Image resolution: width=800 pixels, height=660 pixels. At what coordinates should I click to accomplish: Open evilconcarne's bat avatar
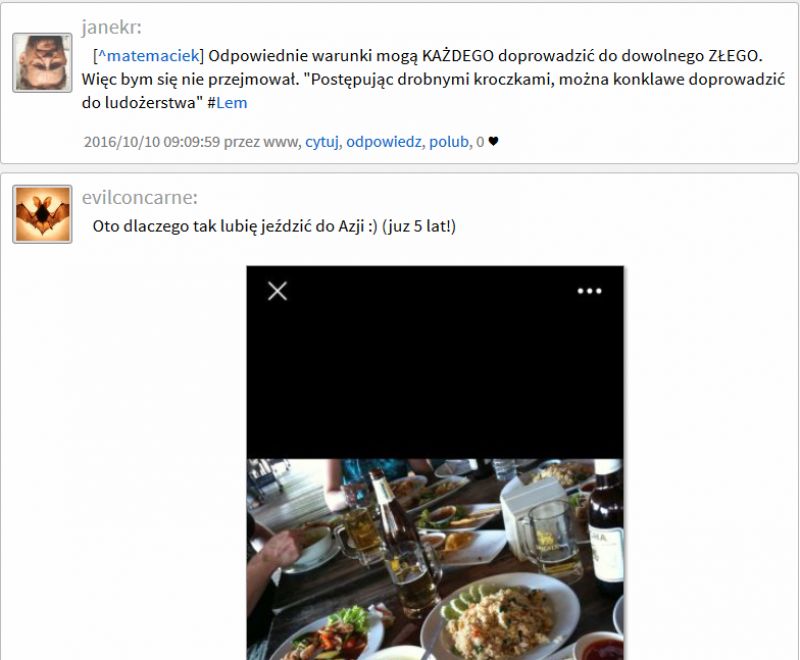(42, 214)
